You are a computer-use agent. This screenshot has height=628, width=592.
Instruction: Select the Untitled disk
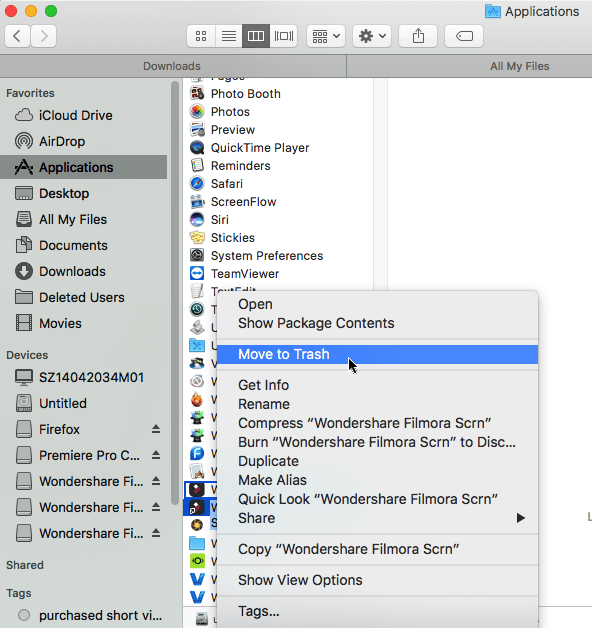coord(83,403)
